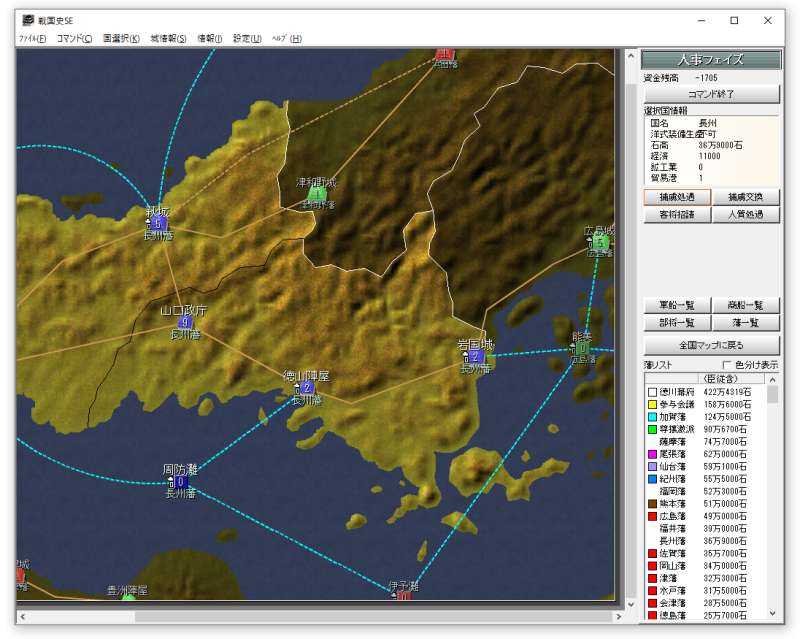Enable the 色分け表示 checkbox
The height and width of the screenshot is (639, 800).
coord(727,365)
